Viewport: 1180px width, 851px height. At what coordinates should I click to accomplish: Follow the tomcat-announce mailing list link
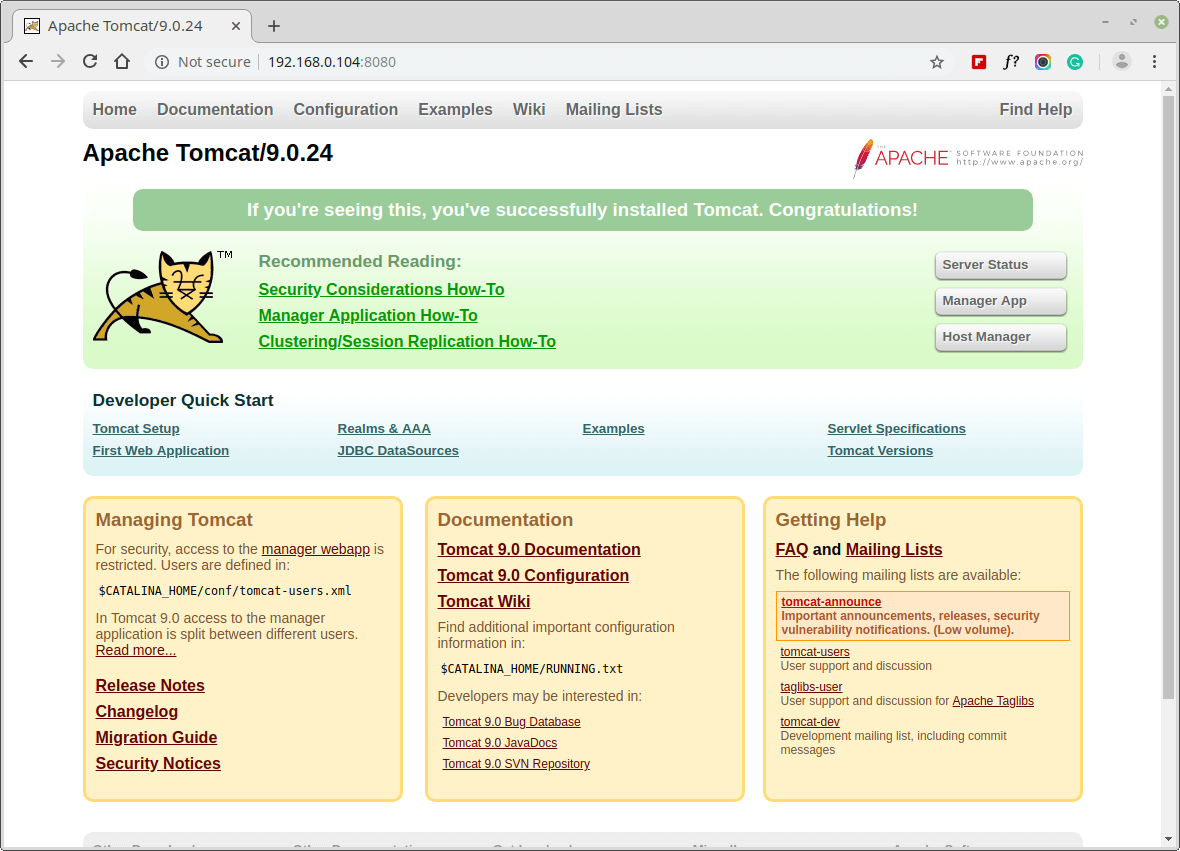831,602
